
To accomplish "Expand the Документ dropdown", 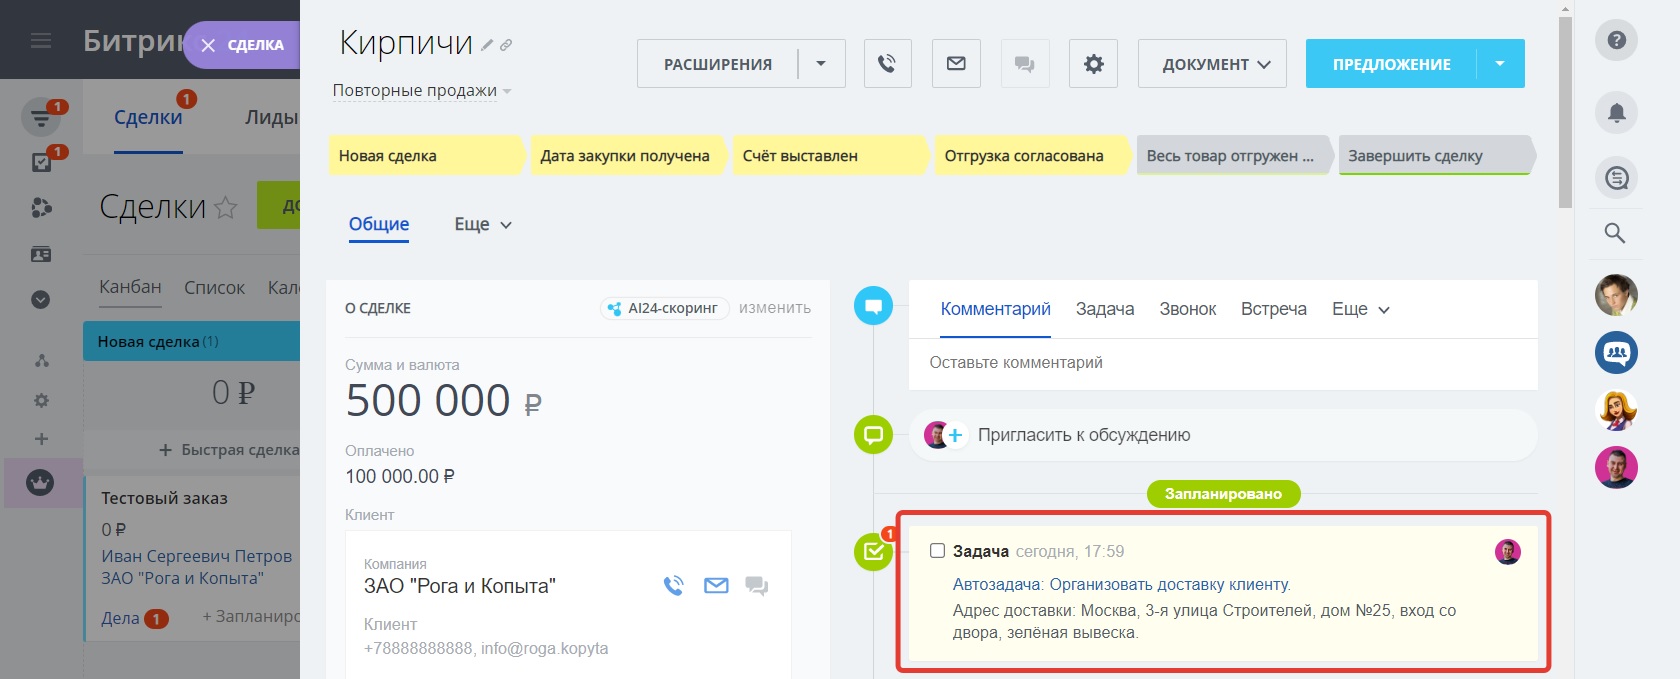I will click(x=1212, y=64).
